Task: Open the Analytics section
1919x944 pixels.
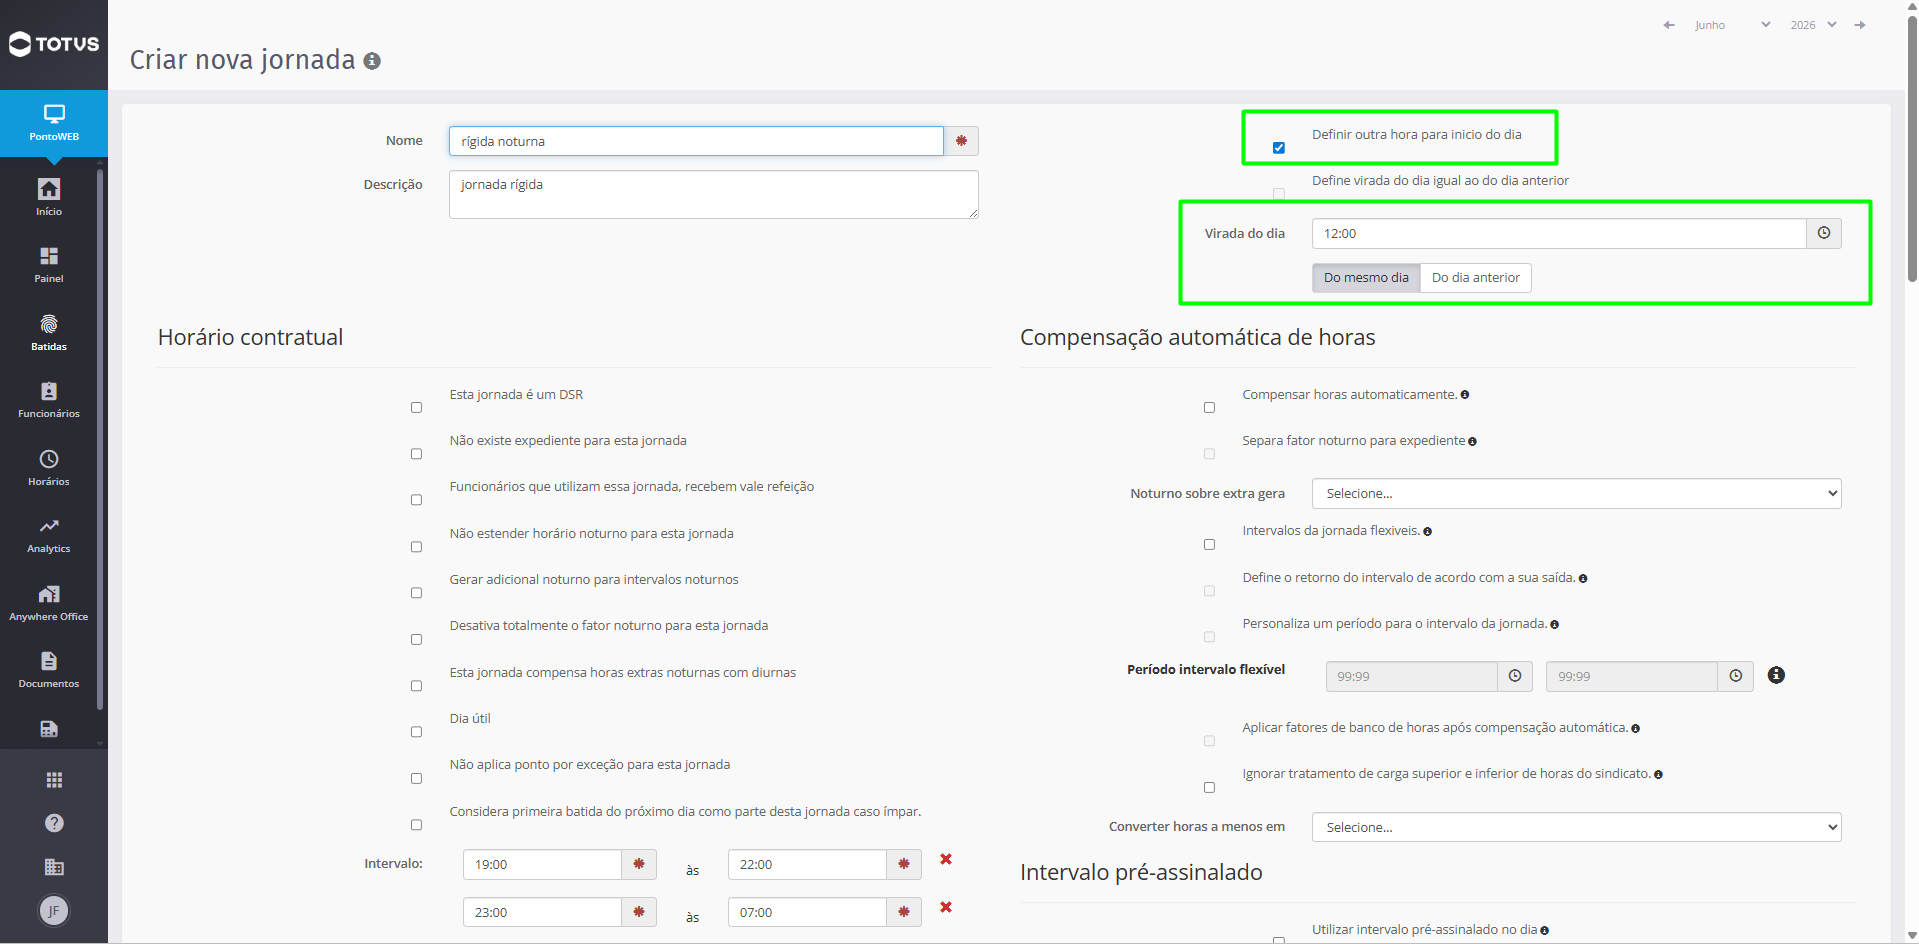Action: (x=49, y=535)
